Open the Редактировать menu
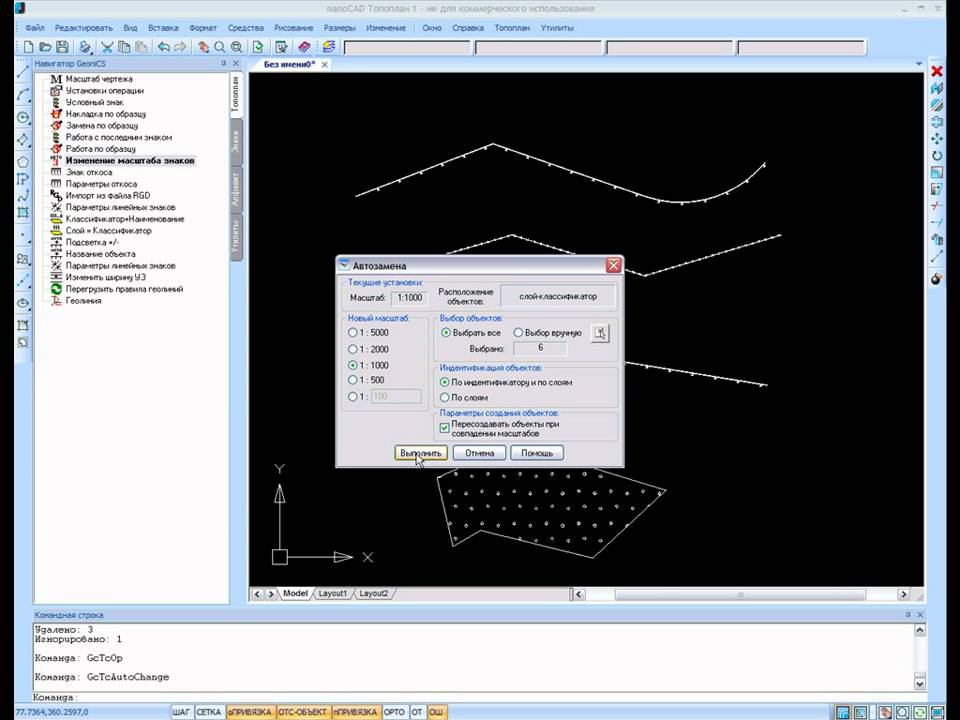Screen dimensions: 960x720 point(84,28)
